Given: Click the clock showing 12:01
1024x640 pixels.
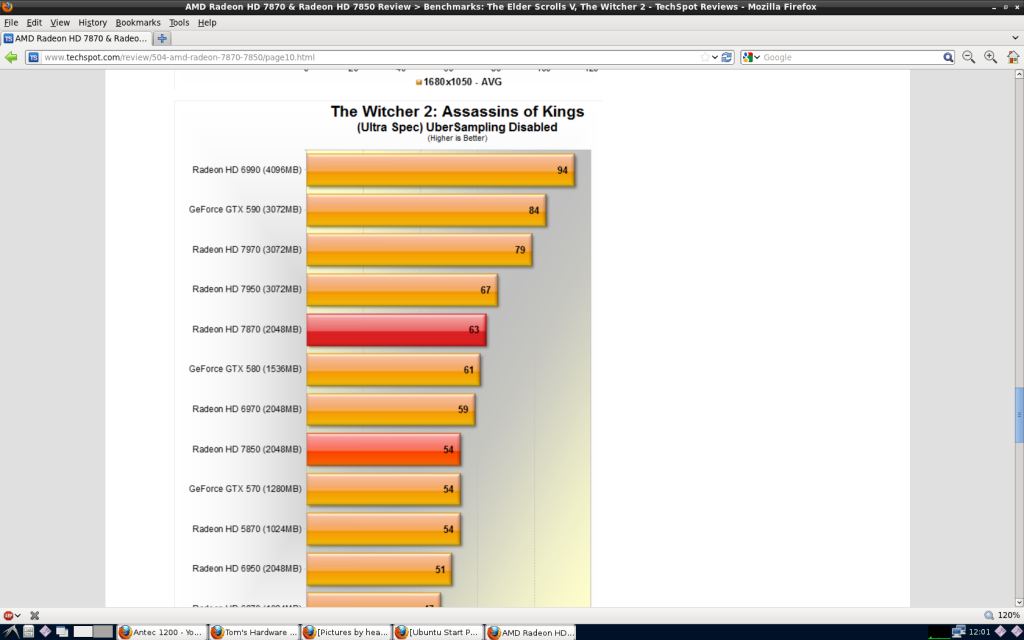Looking at the screenshot, I should 979,632.
